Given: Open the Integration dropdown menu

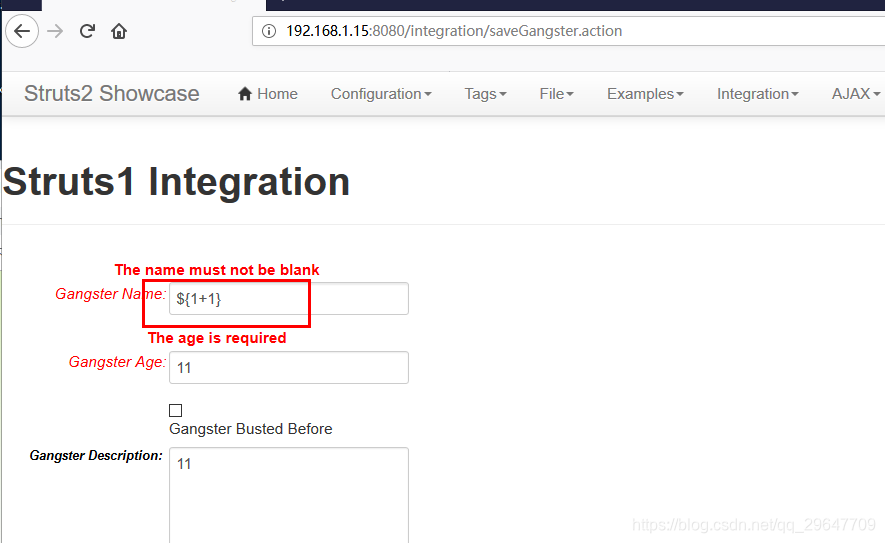Looking at the screenshot, I should point(757,94).
